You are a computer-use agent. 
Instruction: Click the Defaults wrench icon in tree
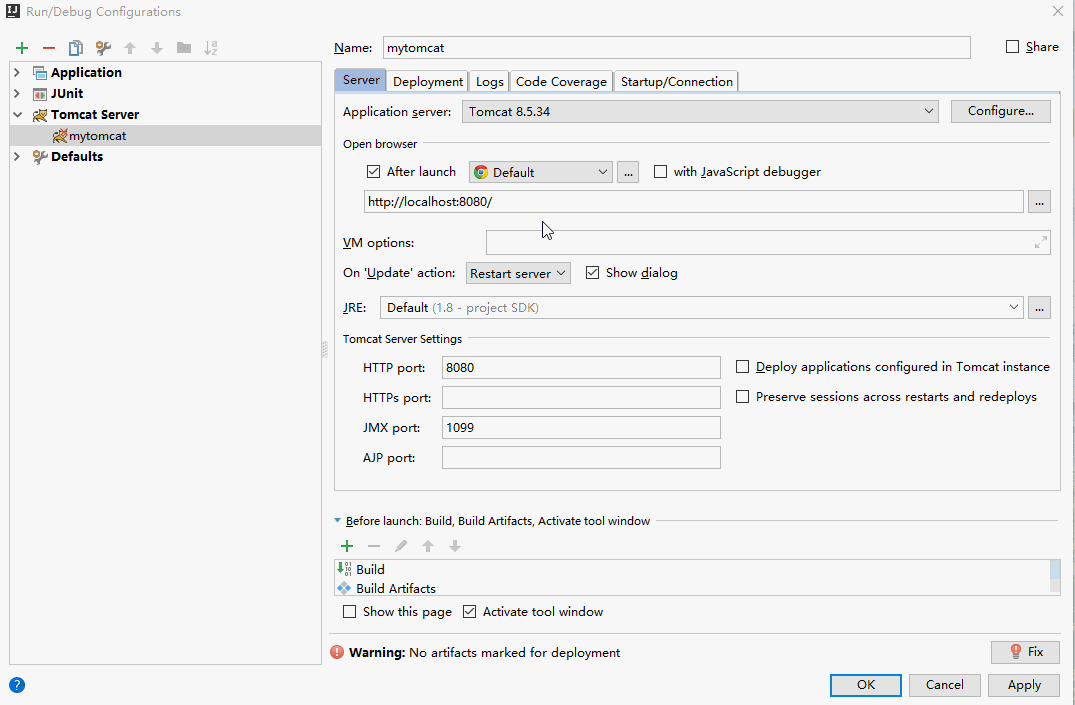40,157
